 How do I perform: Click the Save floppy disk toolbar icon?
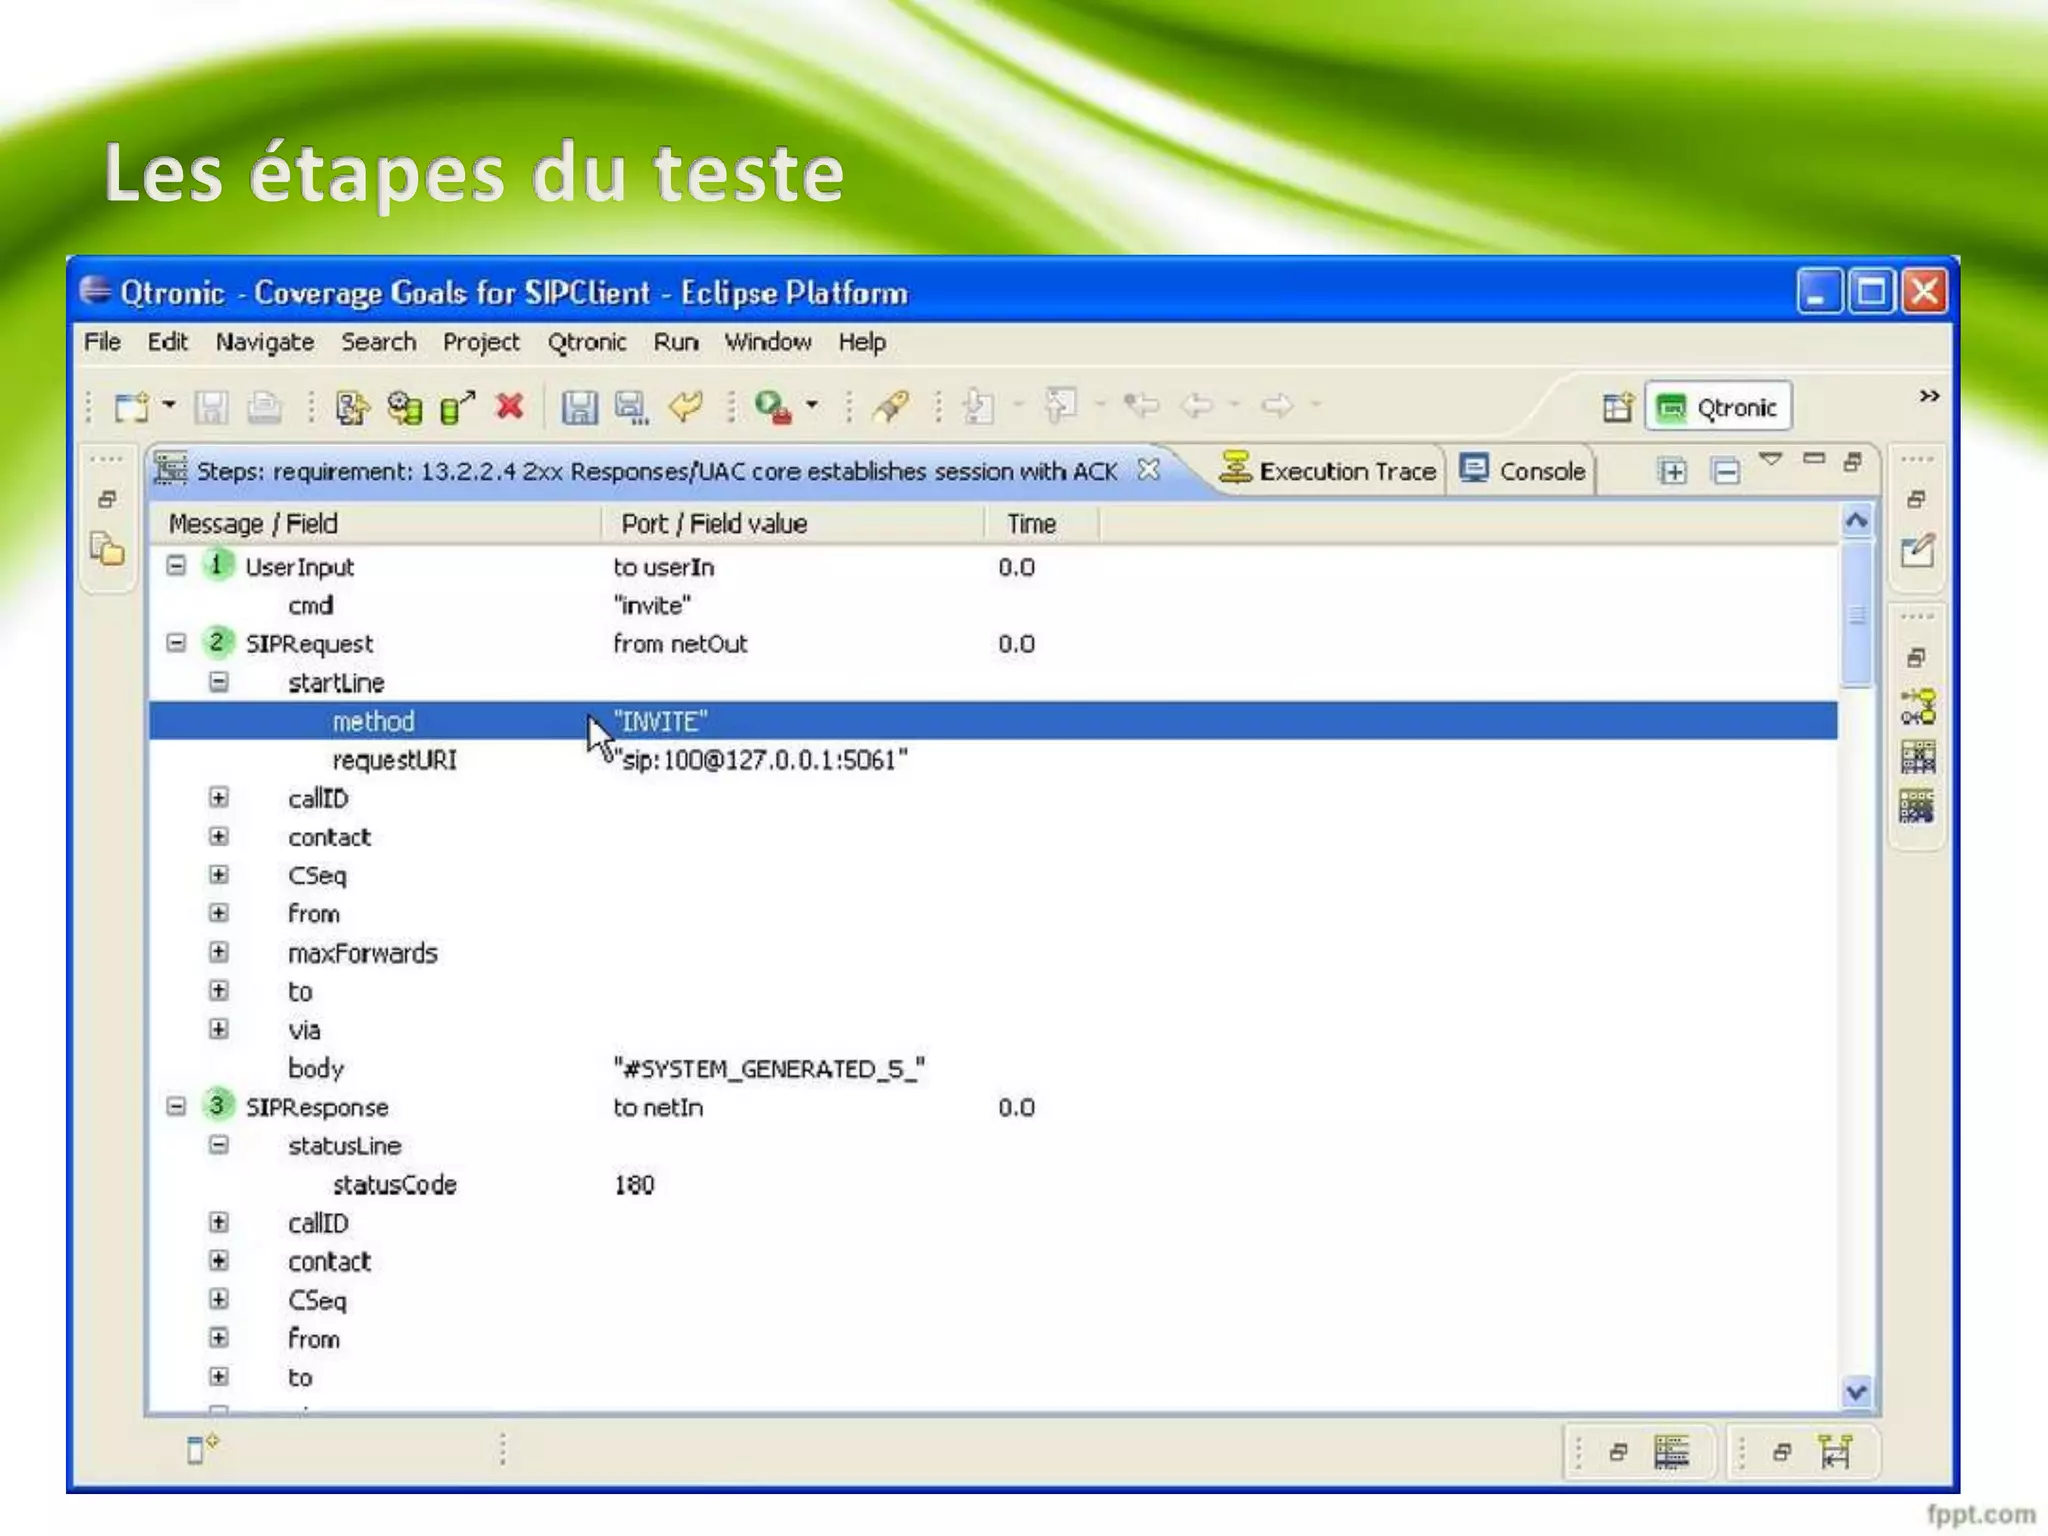[579, 407]
